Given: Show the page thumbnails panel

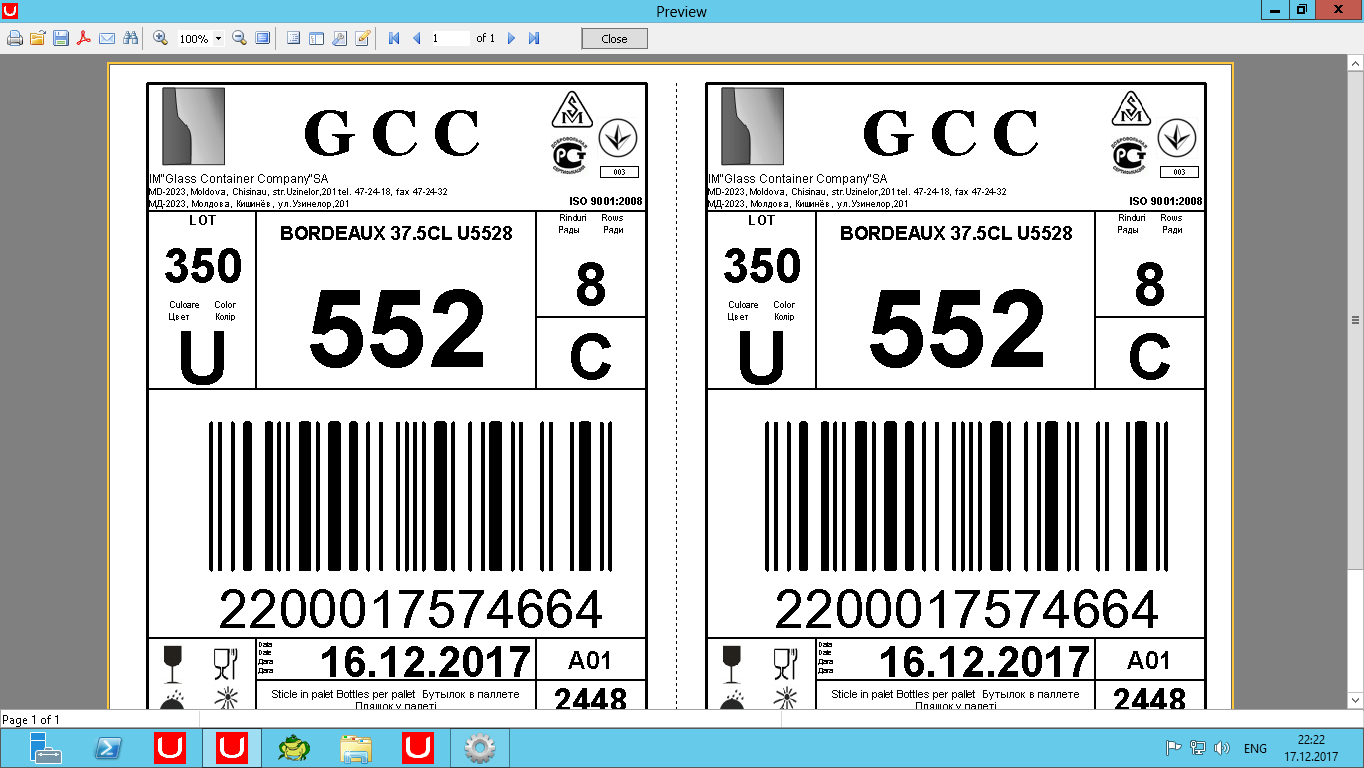Looking at the screenshot, I should pyautogui.click(x=317, y=38).
